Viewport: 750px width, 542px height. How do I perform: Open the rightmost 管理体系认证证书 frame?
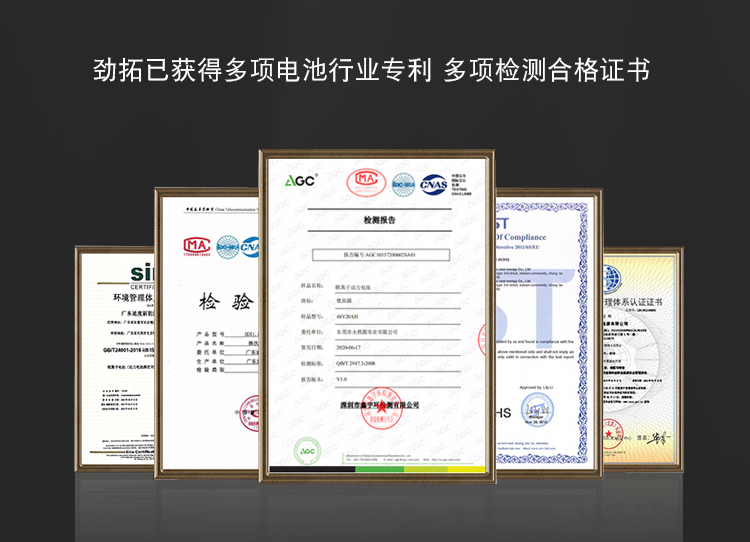(642, 360)
